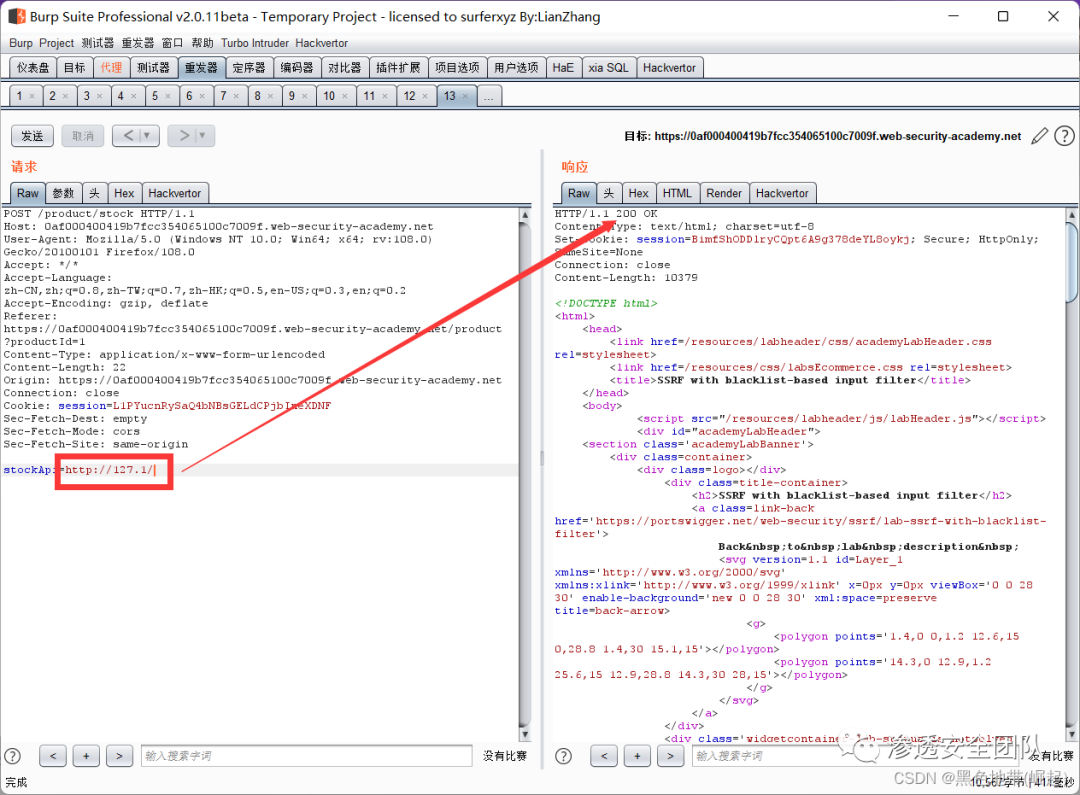This screenshot has height=795, width=1080.
Task: Switch to the 编码器 decoder tab
Action: coord(297,68)
